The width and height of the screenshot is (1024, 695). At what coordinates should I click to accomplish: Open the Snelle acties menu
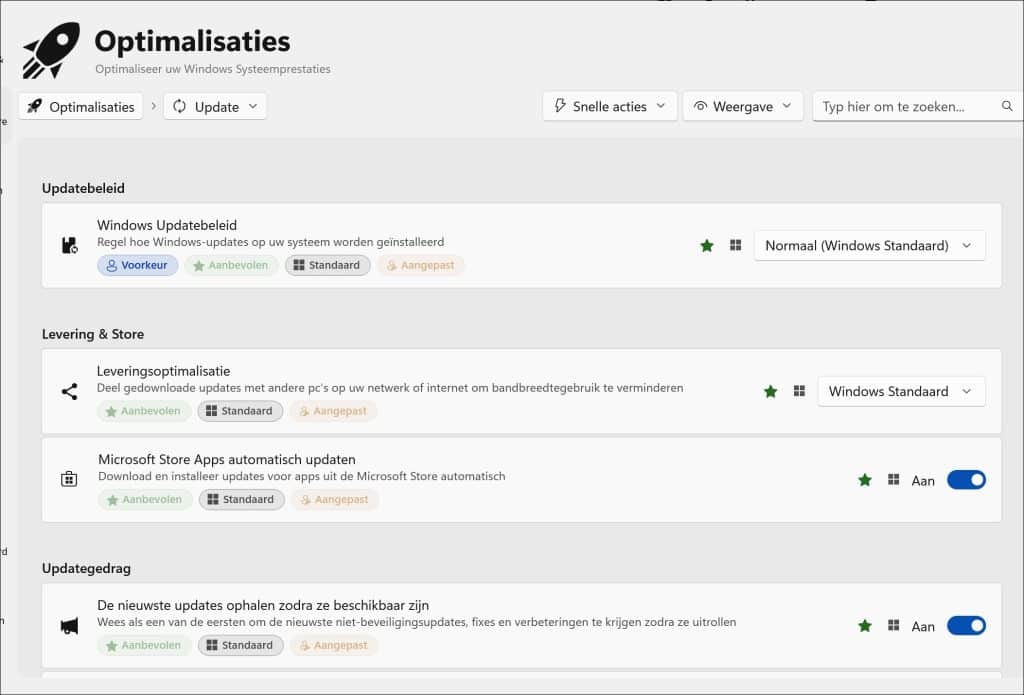click(x=609, y=106)
